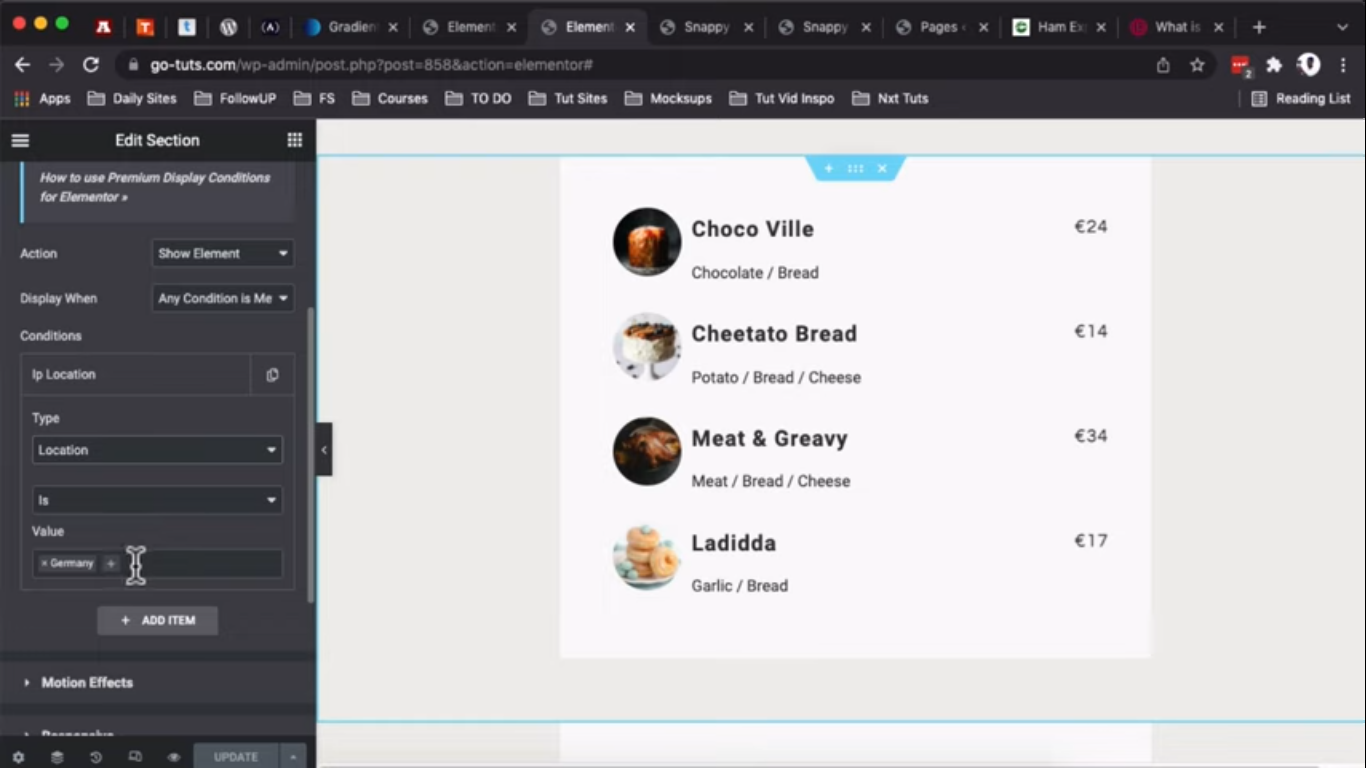
Task: Delete section using handle X
Action: [882, 168]
